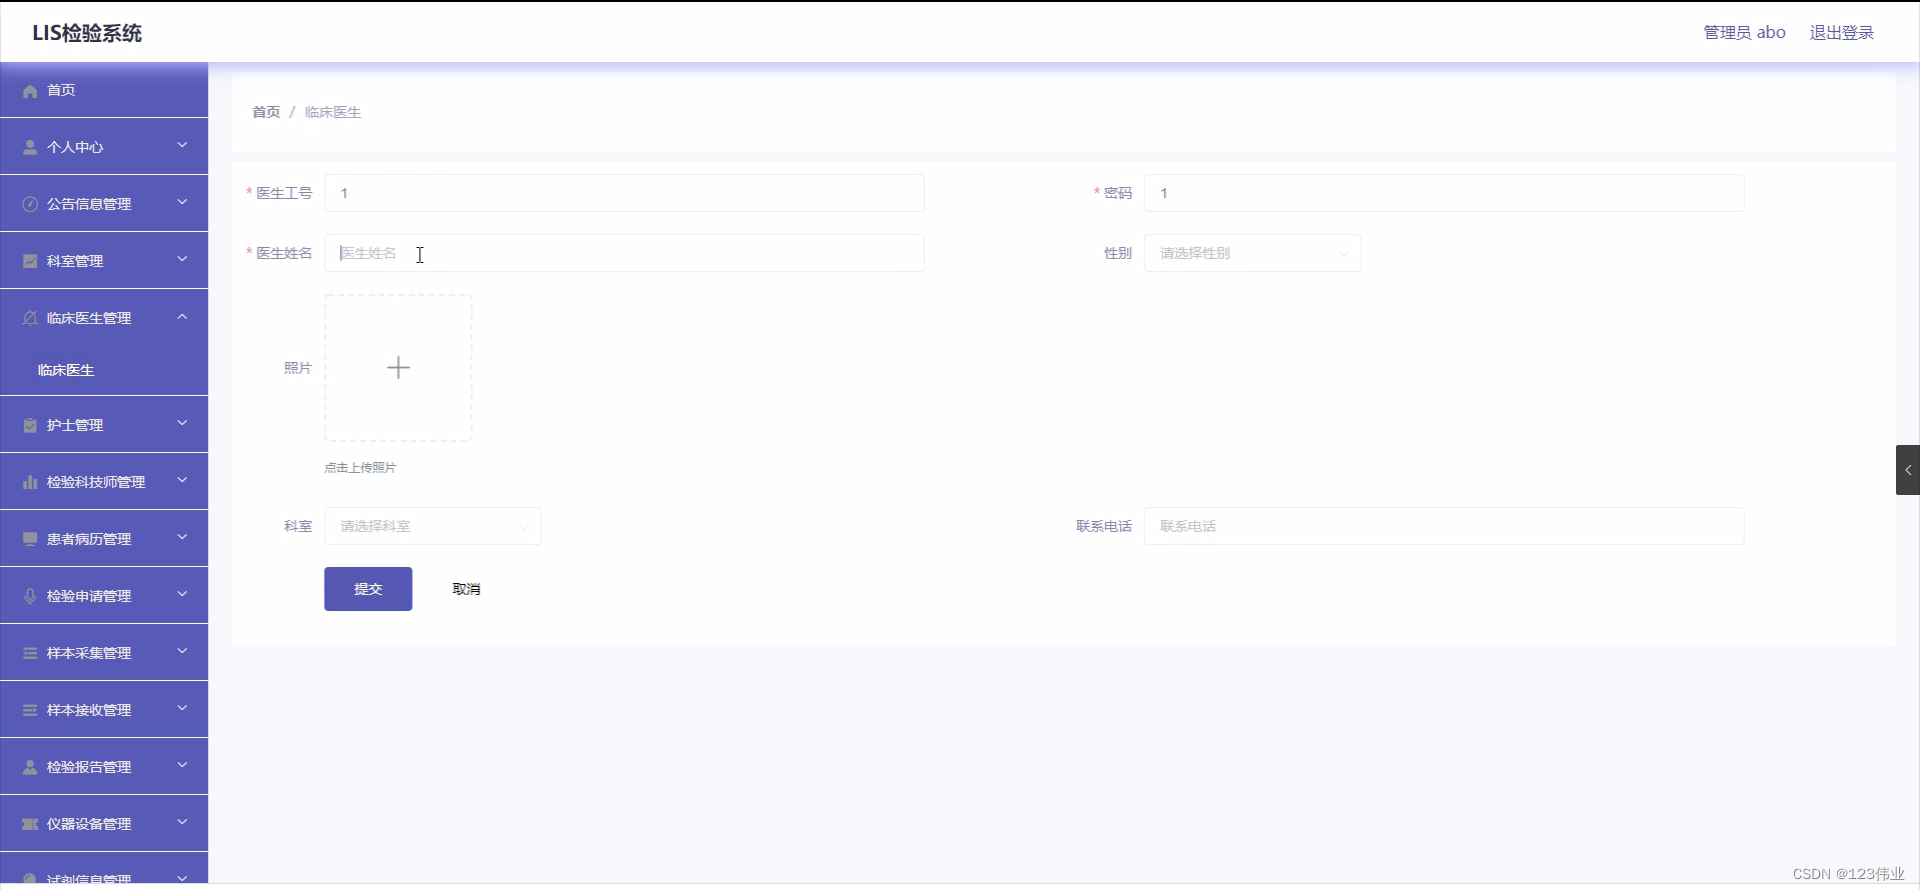Click the list icon beside 样本接收管理
Viewport: 1920px width, 890px height.
pos(30,710)
